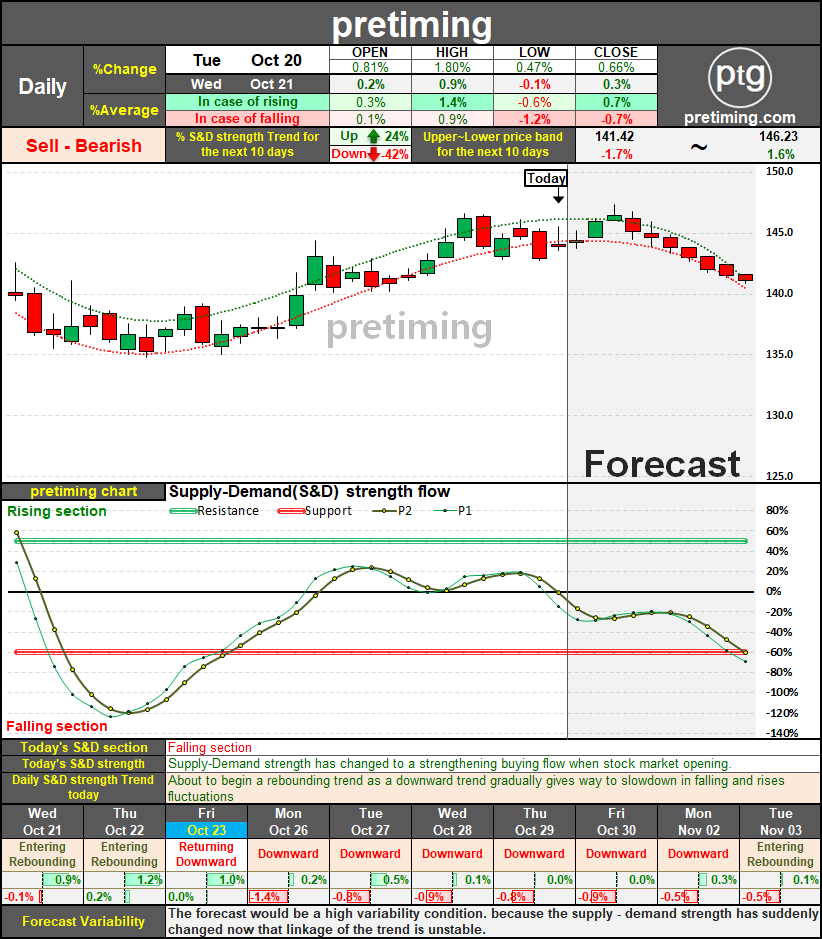Open the pretiming.com link

[x=740, y=117]
